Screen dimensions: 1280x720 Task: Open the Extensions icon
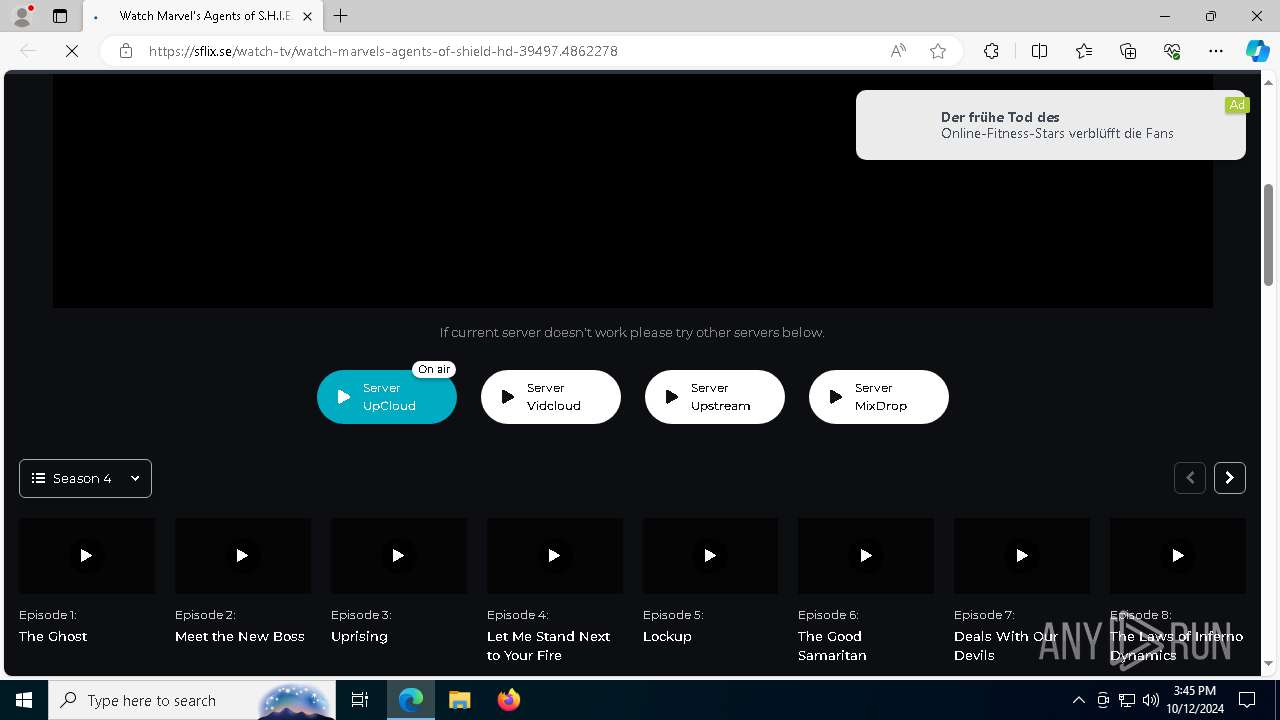pyautogui.click(x=991, y=51)
